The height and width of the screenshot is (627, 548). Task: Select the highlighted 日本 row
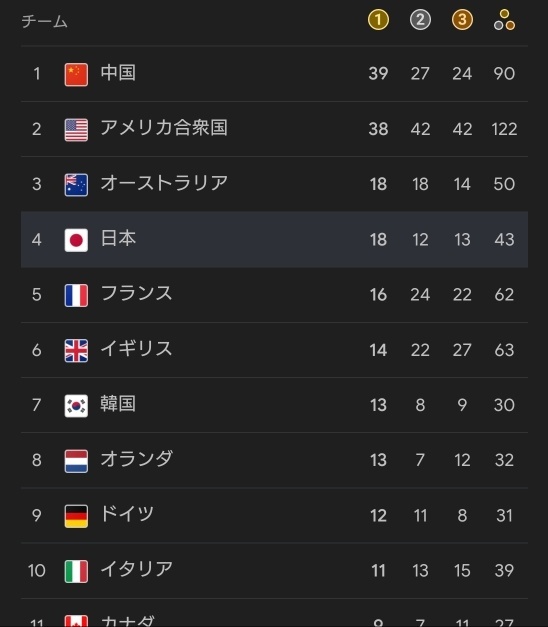(x=274, y=240)
